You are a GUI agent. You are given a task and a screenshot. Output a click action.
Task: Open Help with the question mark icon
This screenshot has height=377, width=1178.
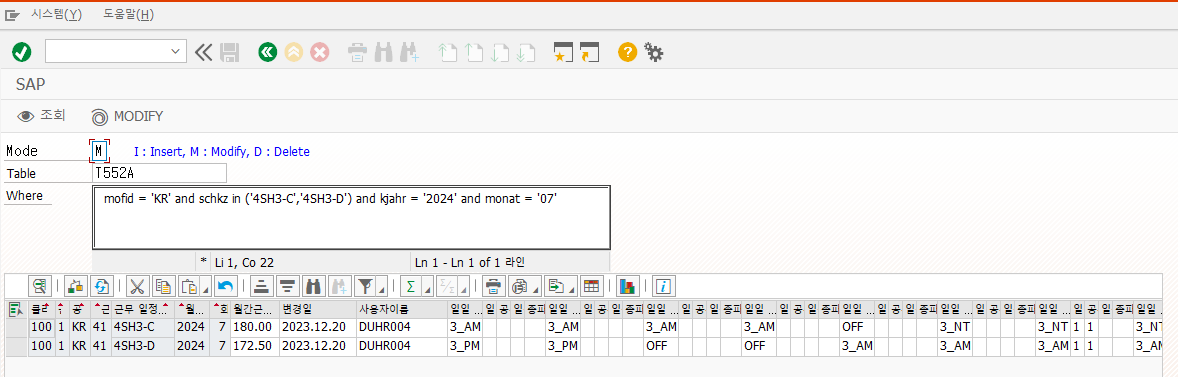pyautogui.click(x=627, y=52)
